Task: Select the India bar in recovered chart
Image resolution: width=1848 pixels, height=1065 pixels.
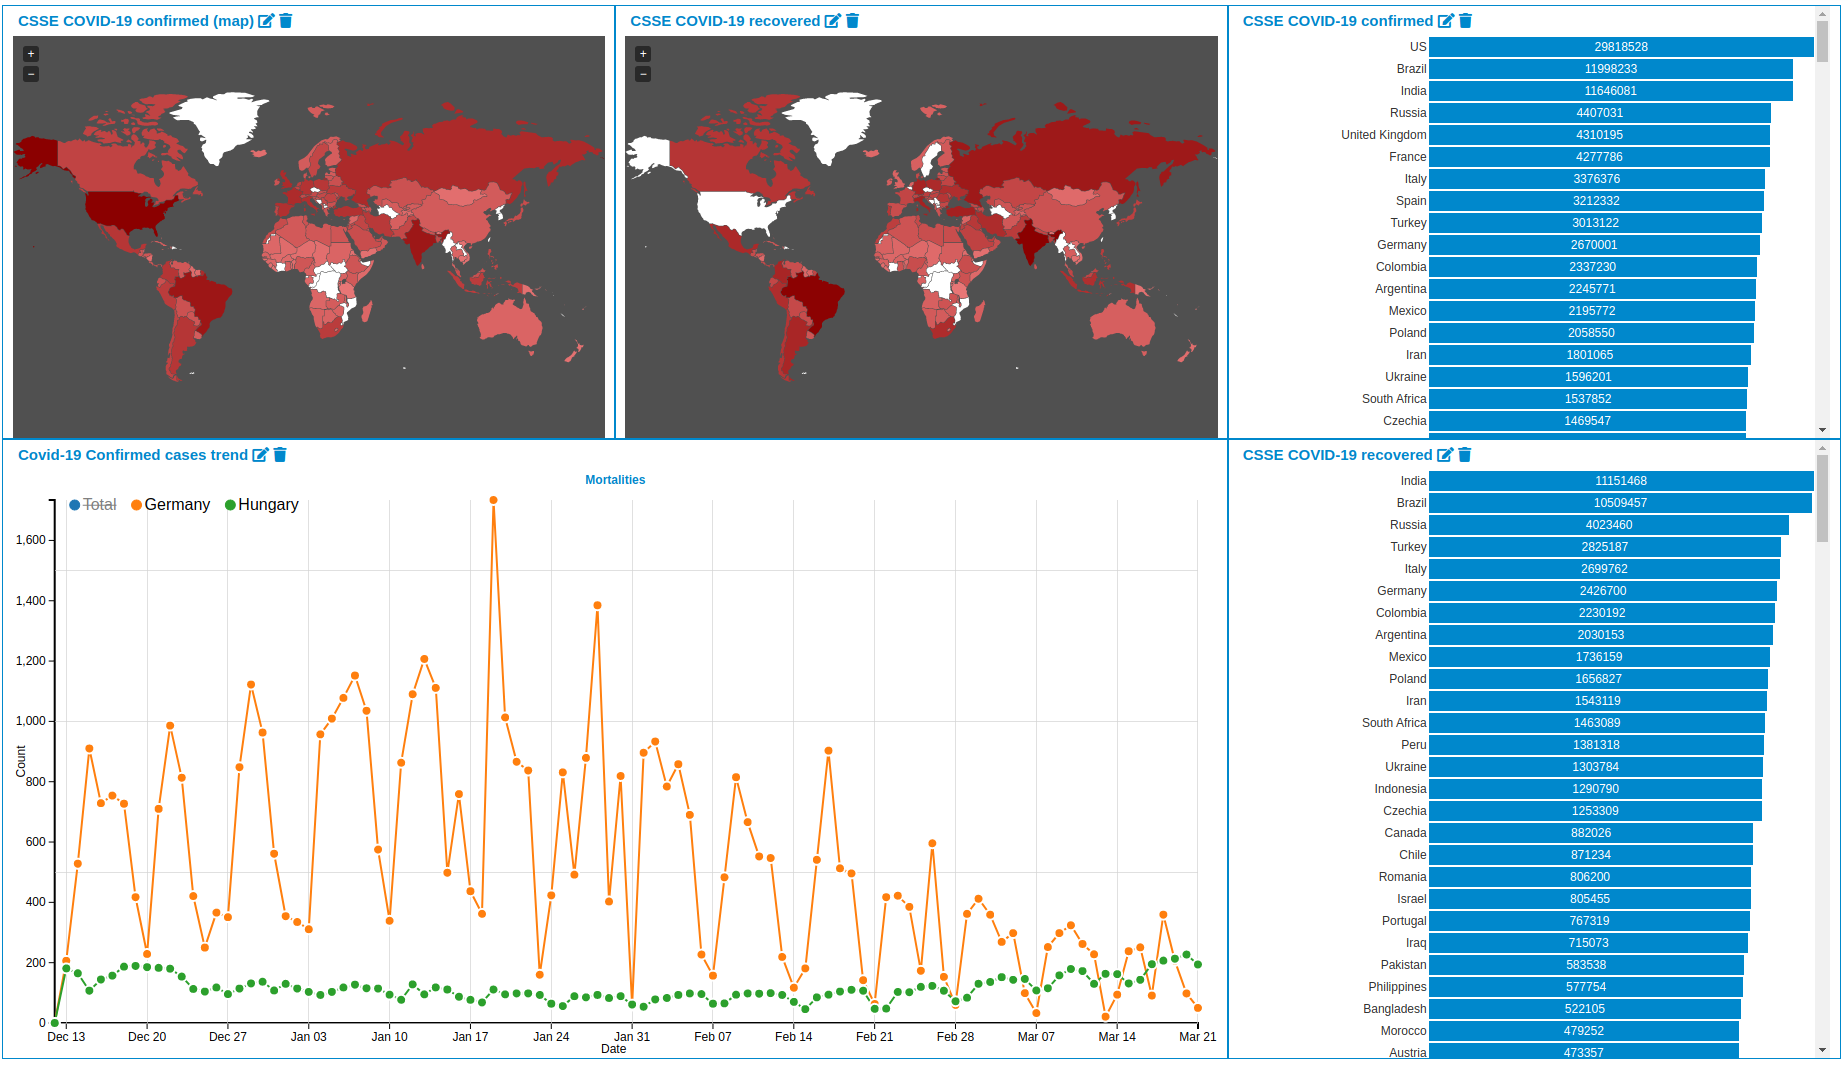Action: click(1620, 481)
